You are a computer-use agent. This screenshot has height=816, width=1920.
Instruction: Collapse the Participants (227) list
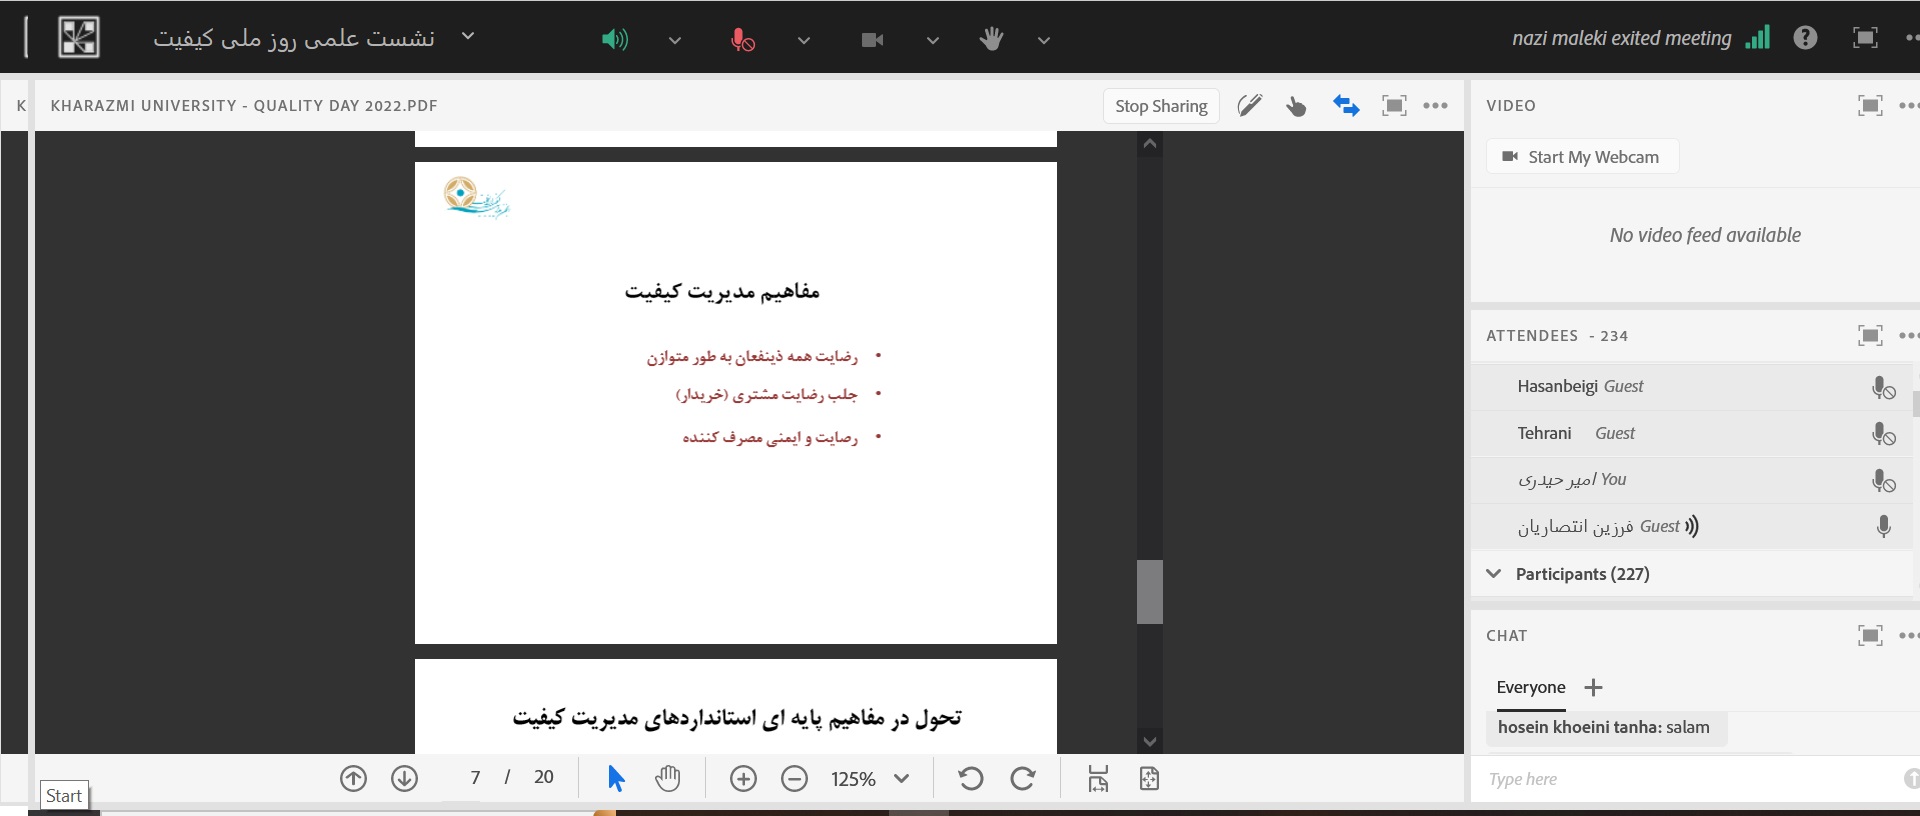(x=1494, y=573)
